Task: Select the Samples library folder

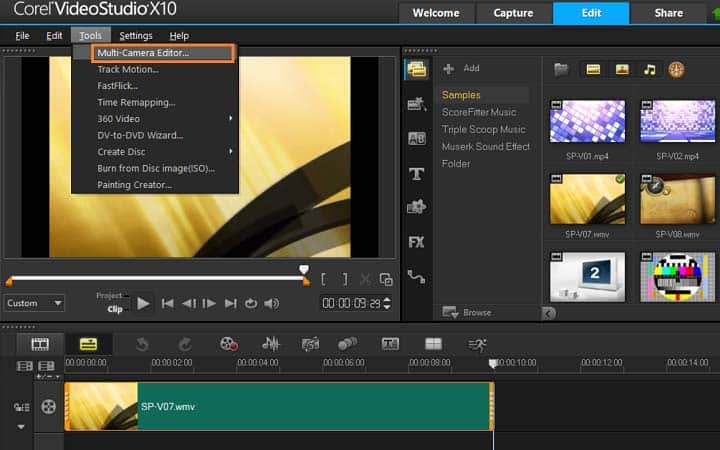Action: pyautogui.click(x=461, y=95)
